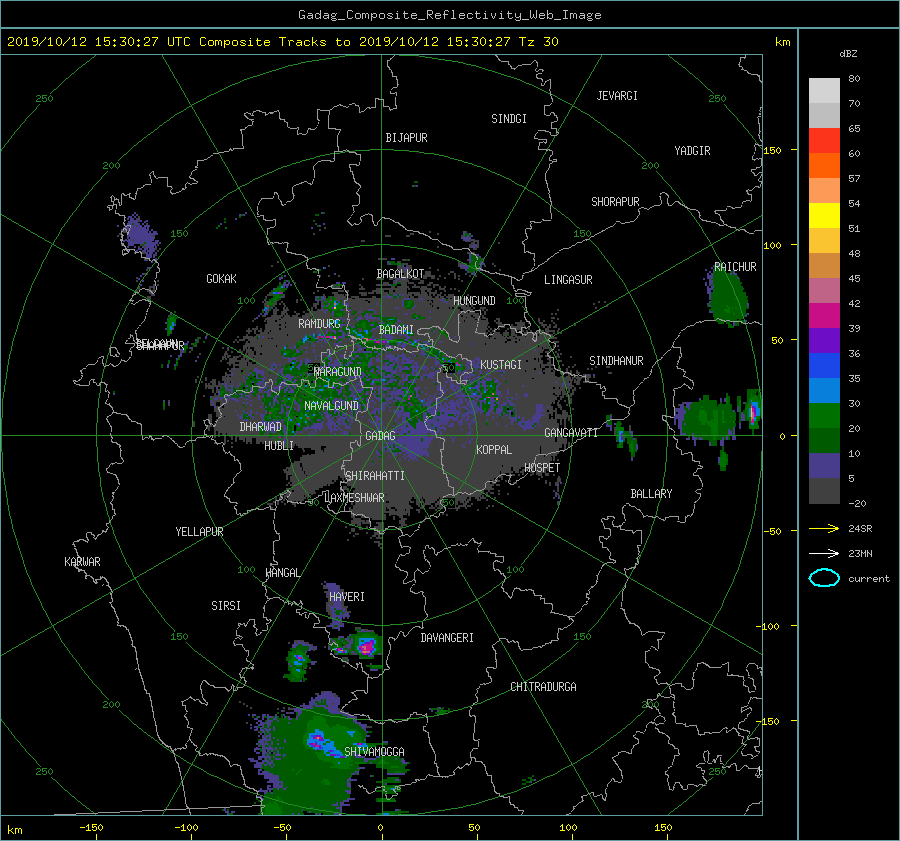Screen dimensions: 900x841
Task: Click the KOPPAL city label
Action: click(494, 449)
